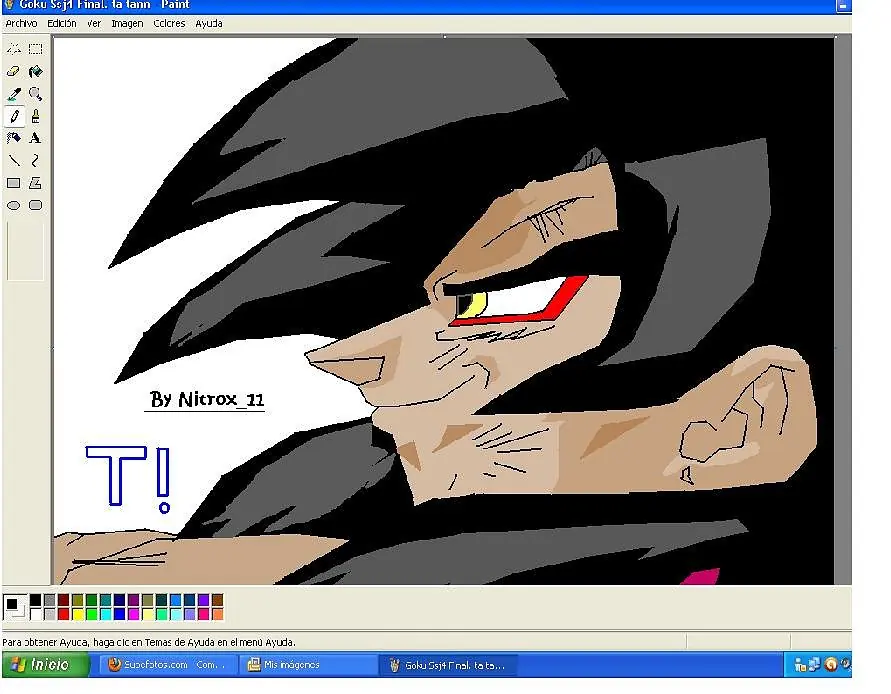Click the Goku Ssj4 Final Paint taskbar button
Screen dimensions: 891x694
[449, 664]
